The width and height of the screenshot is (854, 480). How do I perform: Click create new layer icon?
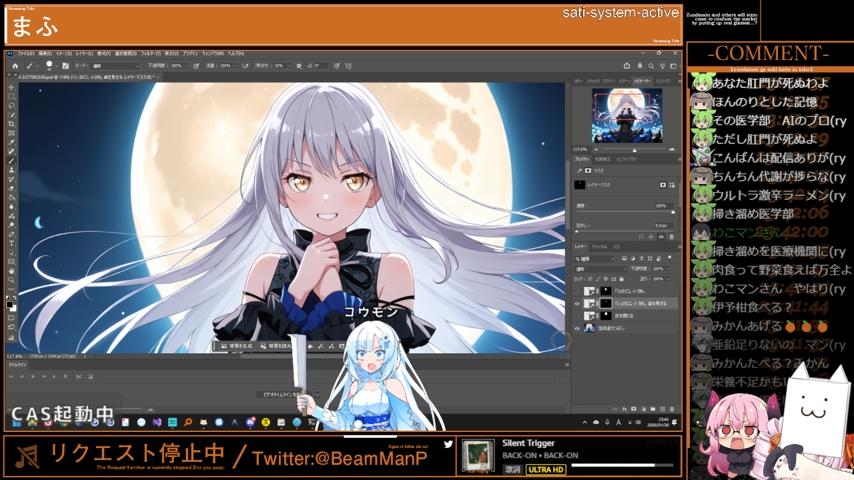pos(662,409)
